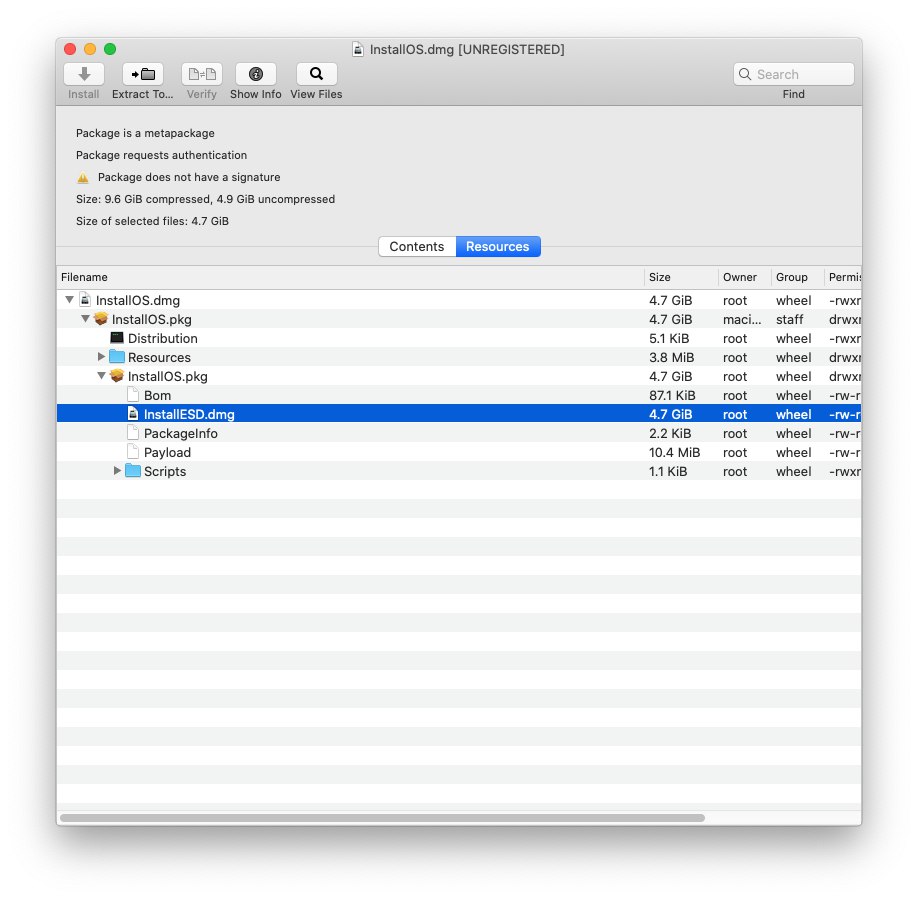This screenshot has height=900, width=918.
Task: Click the 1.1 KiB size cell
Action: 668,471
